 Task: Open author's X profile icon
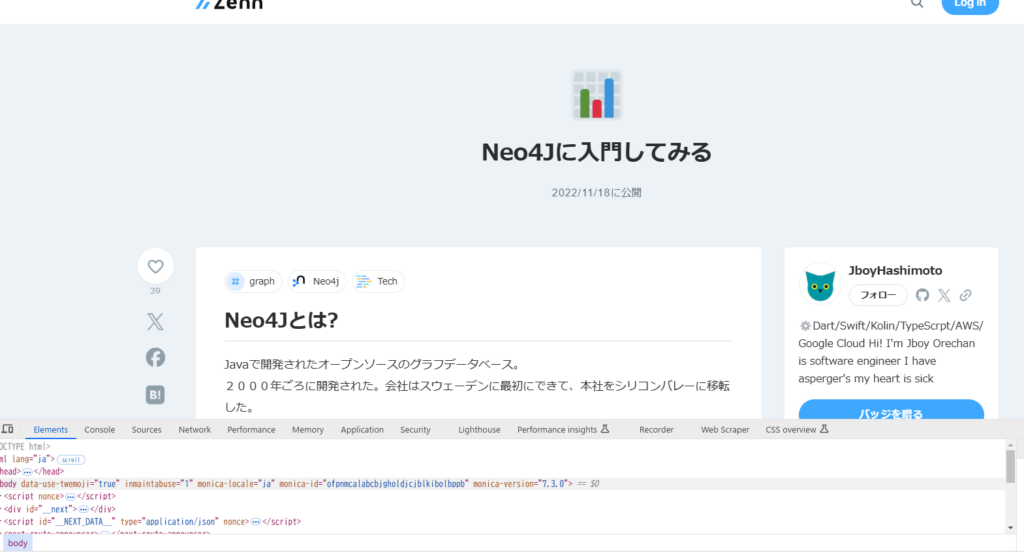pos(944,295)
